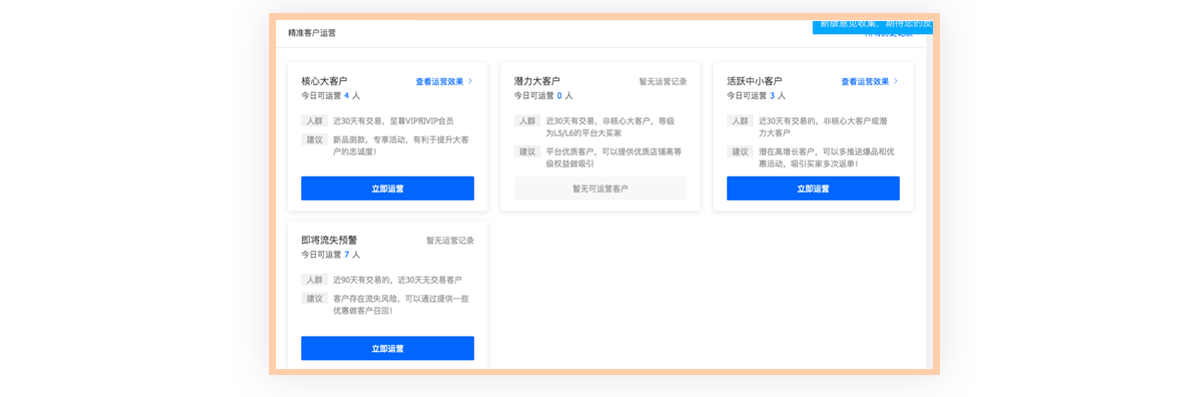Click 建议 tag in 即将流失预警 card
Image resolution: width=1200 pixels, height=397 pixels.
[x=315, y=298]
